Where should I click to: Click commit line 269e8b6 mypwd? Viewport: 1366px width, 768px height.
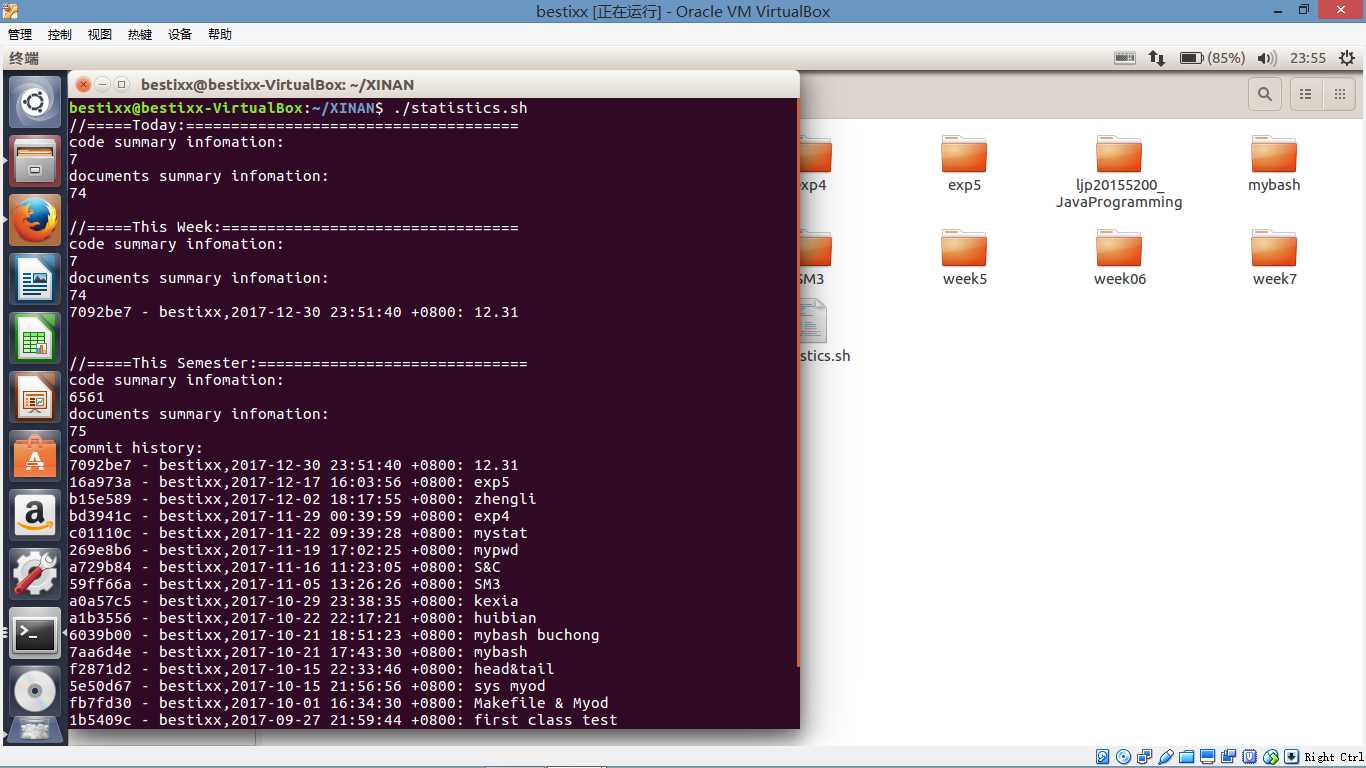294,550
